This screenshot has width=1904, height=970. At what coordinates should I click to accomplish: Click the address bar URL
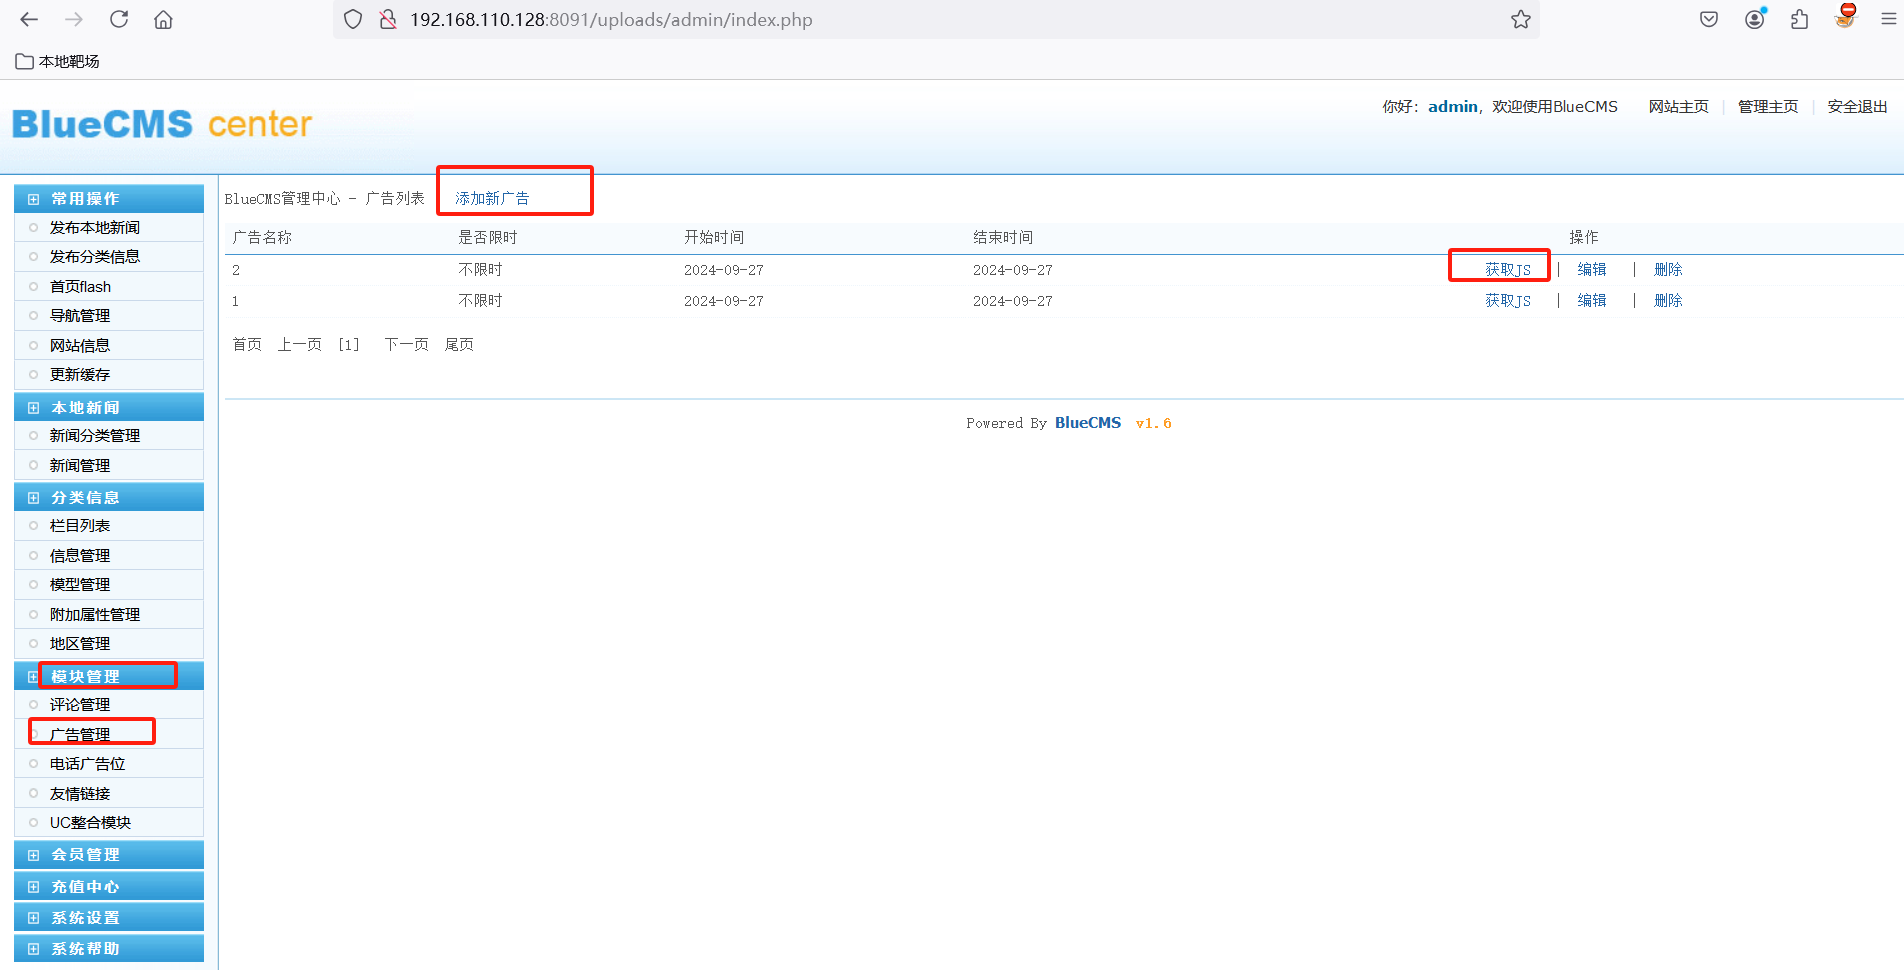click(611, 20)
